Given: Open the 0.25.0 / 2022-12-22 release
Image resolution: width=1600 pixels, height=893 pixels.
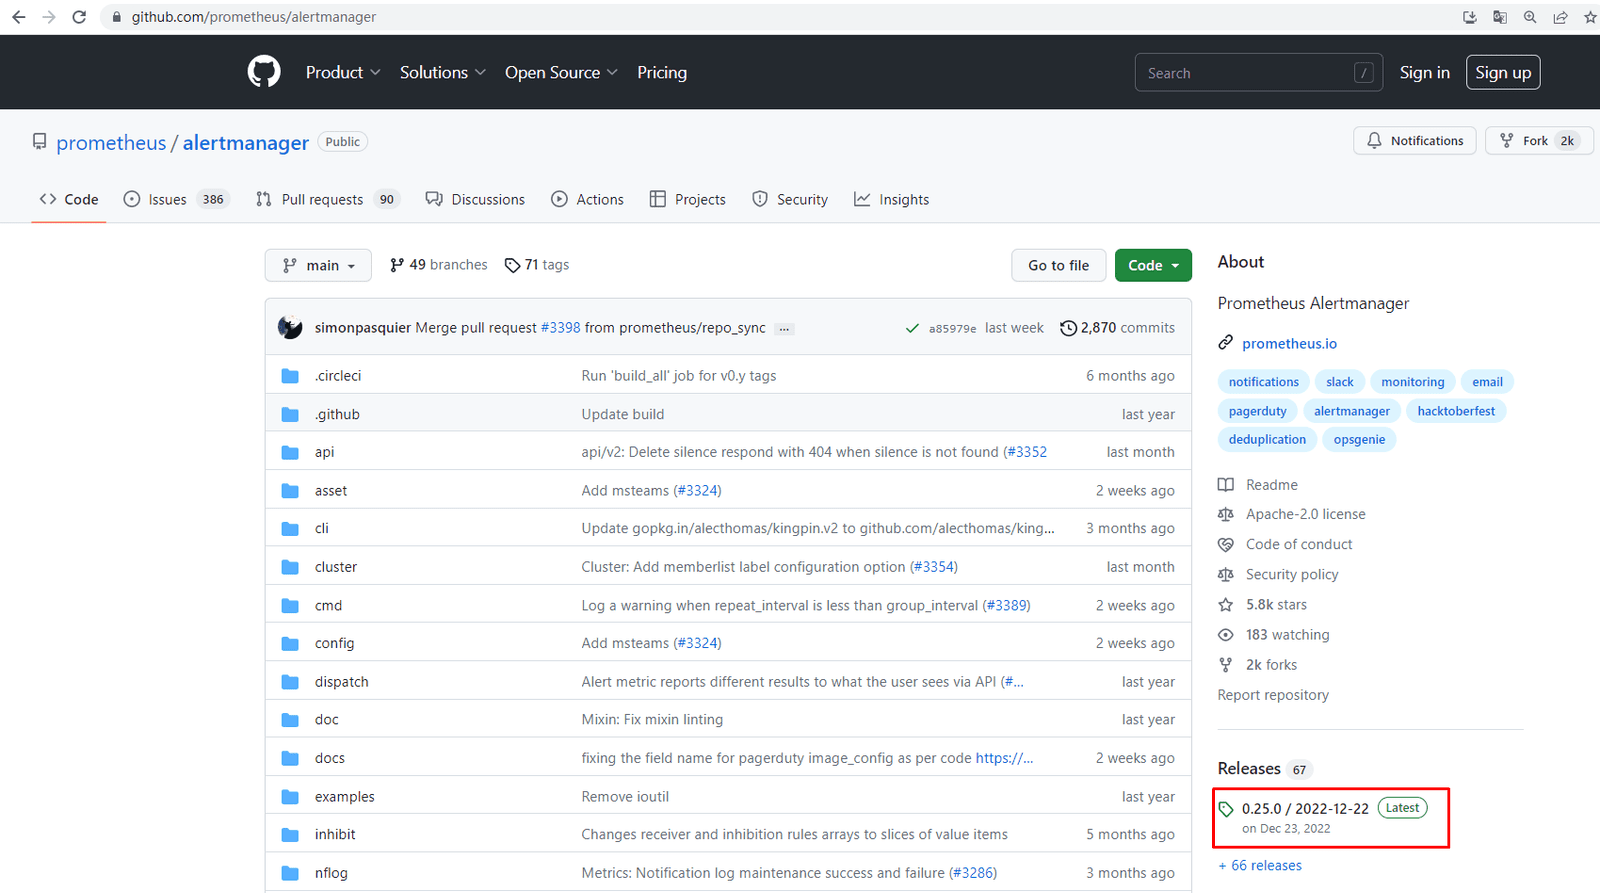Looking at the screenshot, I should coord(1305,808).
